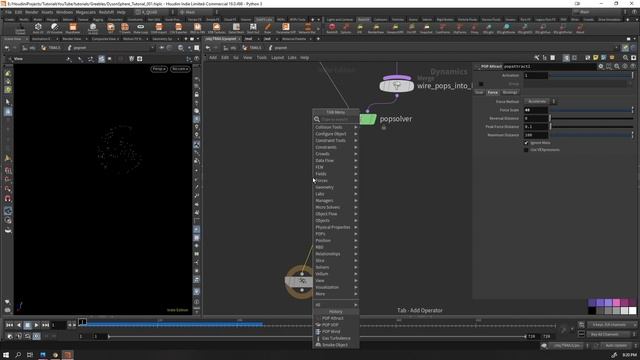
Task: Click the current frame field in playbar
Action: (x=59, y=325)
